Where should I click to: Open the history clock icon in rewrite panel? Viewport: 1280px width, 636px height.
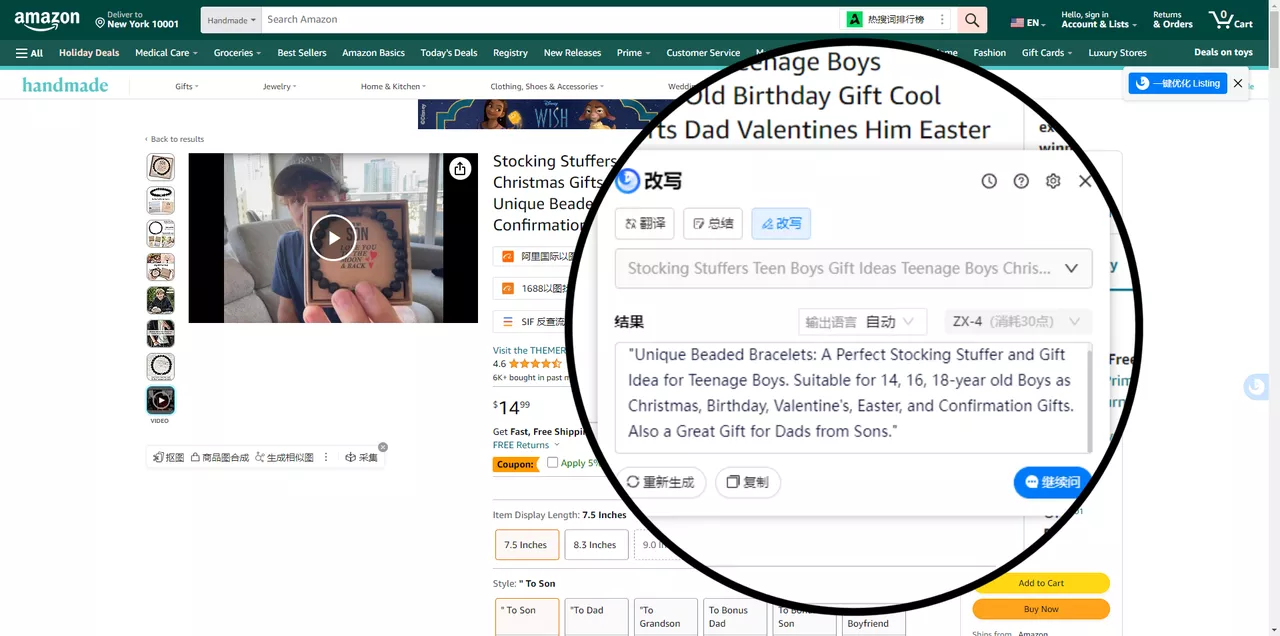989,181
